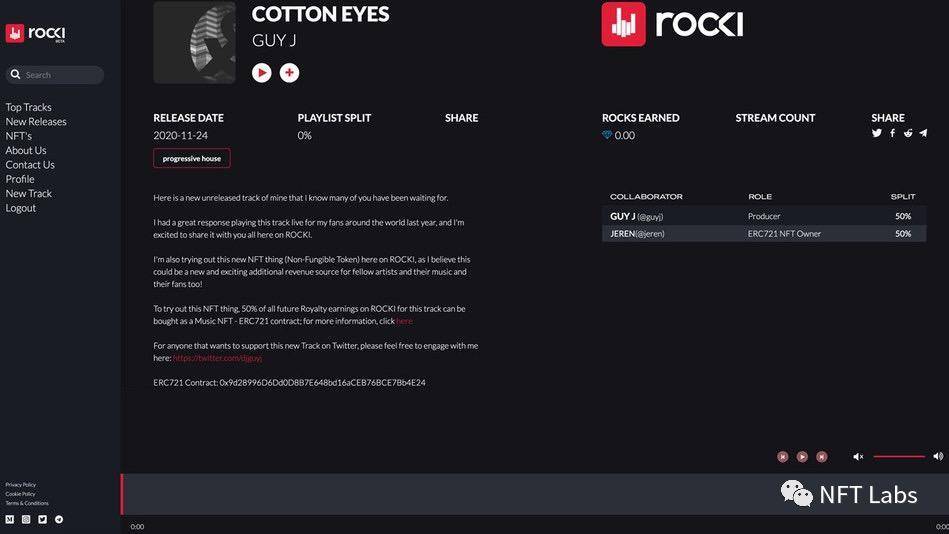Skip to previous track in player
Screen dimensions: 949x534
coord(783,456)
